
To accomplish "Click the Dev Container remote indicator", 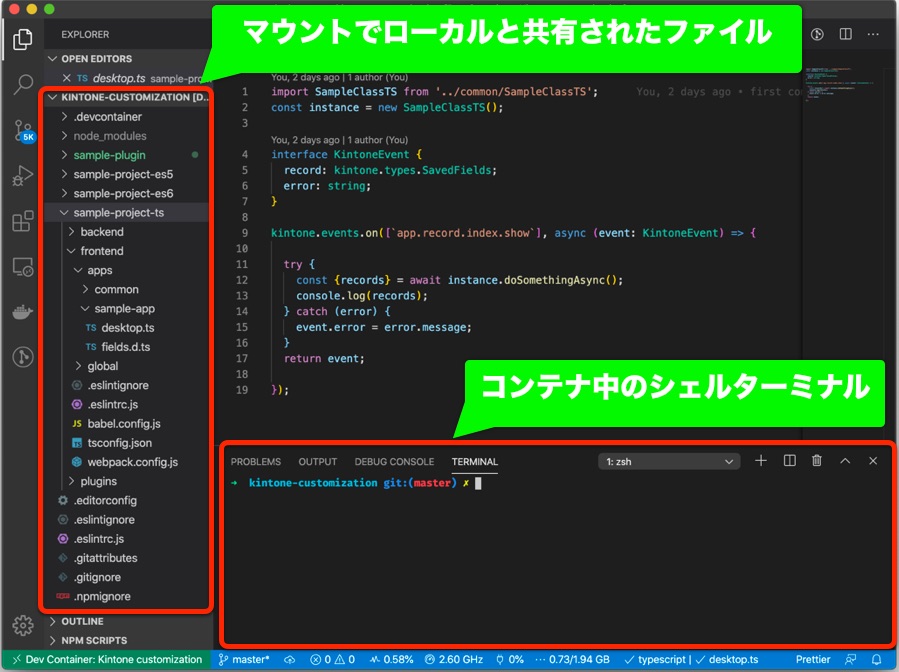I will point(108,659).
